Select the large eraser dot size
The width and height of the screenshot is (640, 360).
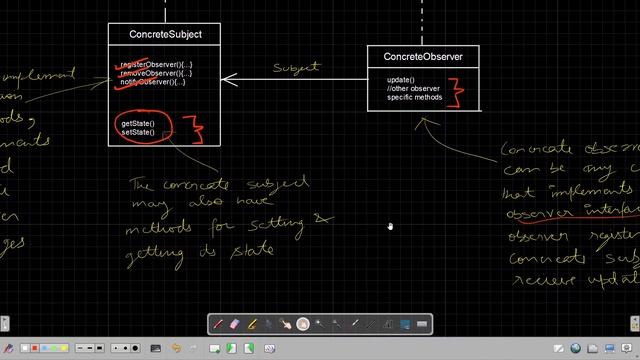pyautogui.click(x=136, y=348)
